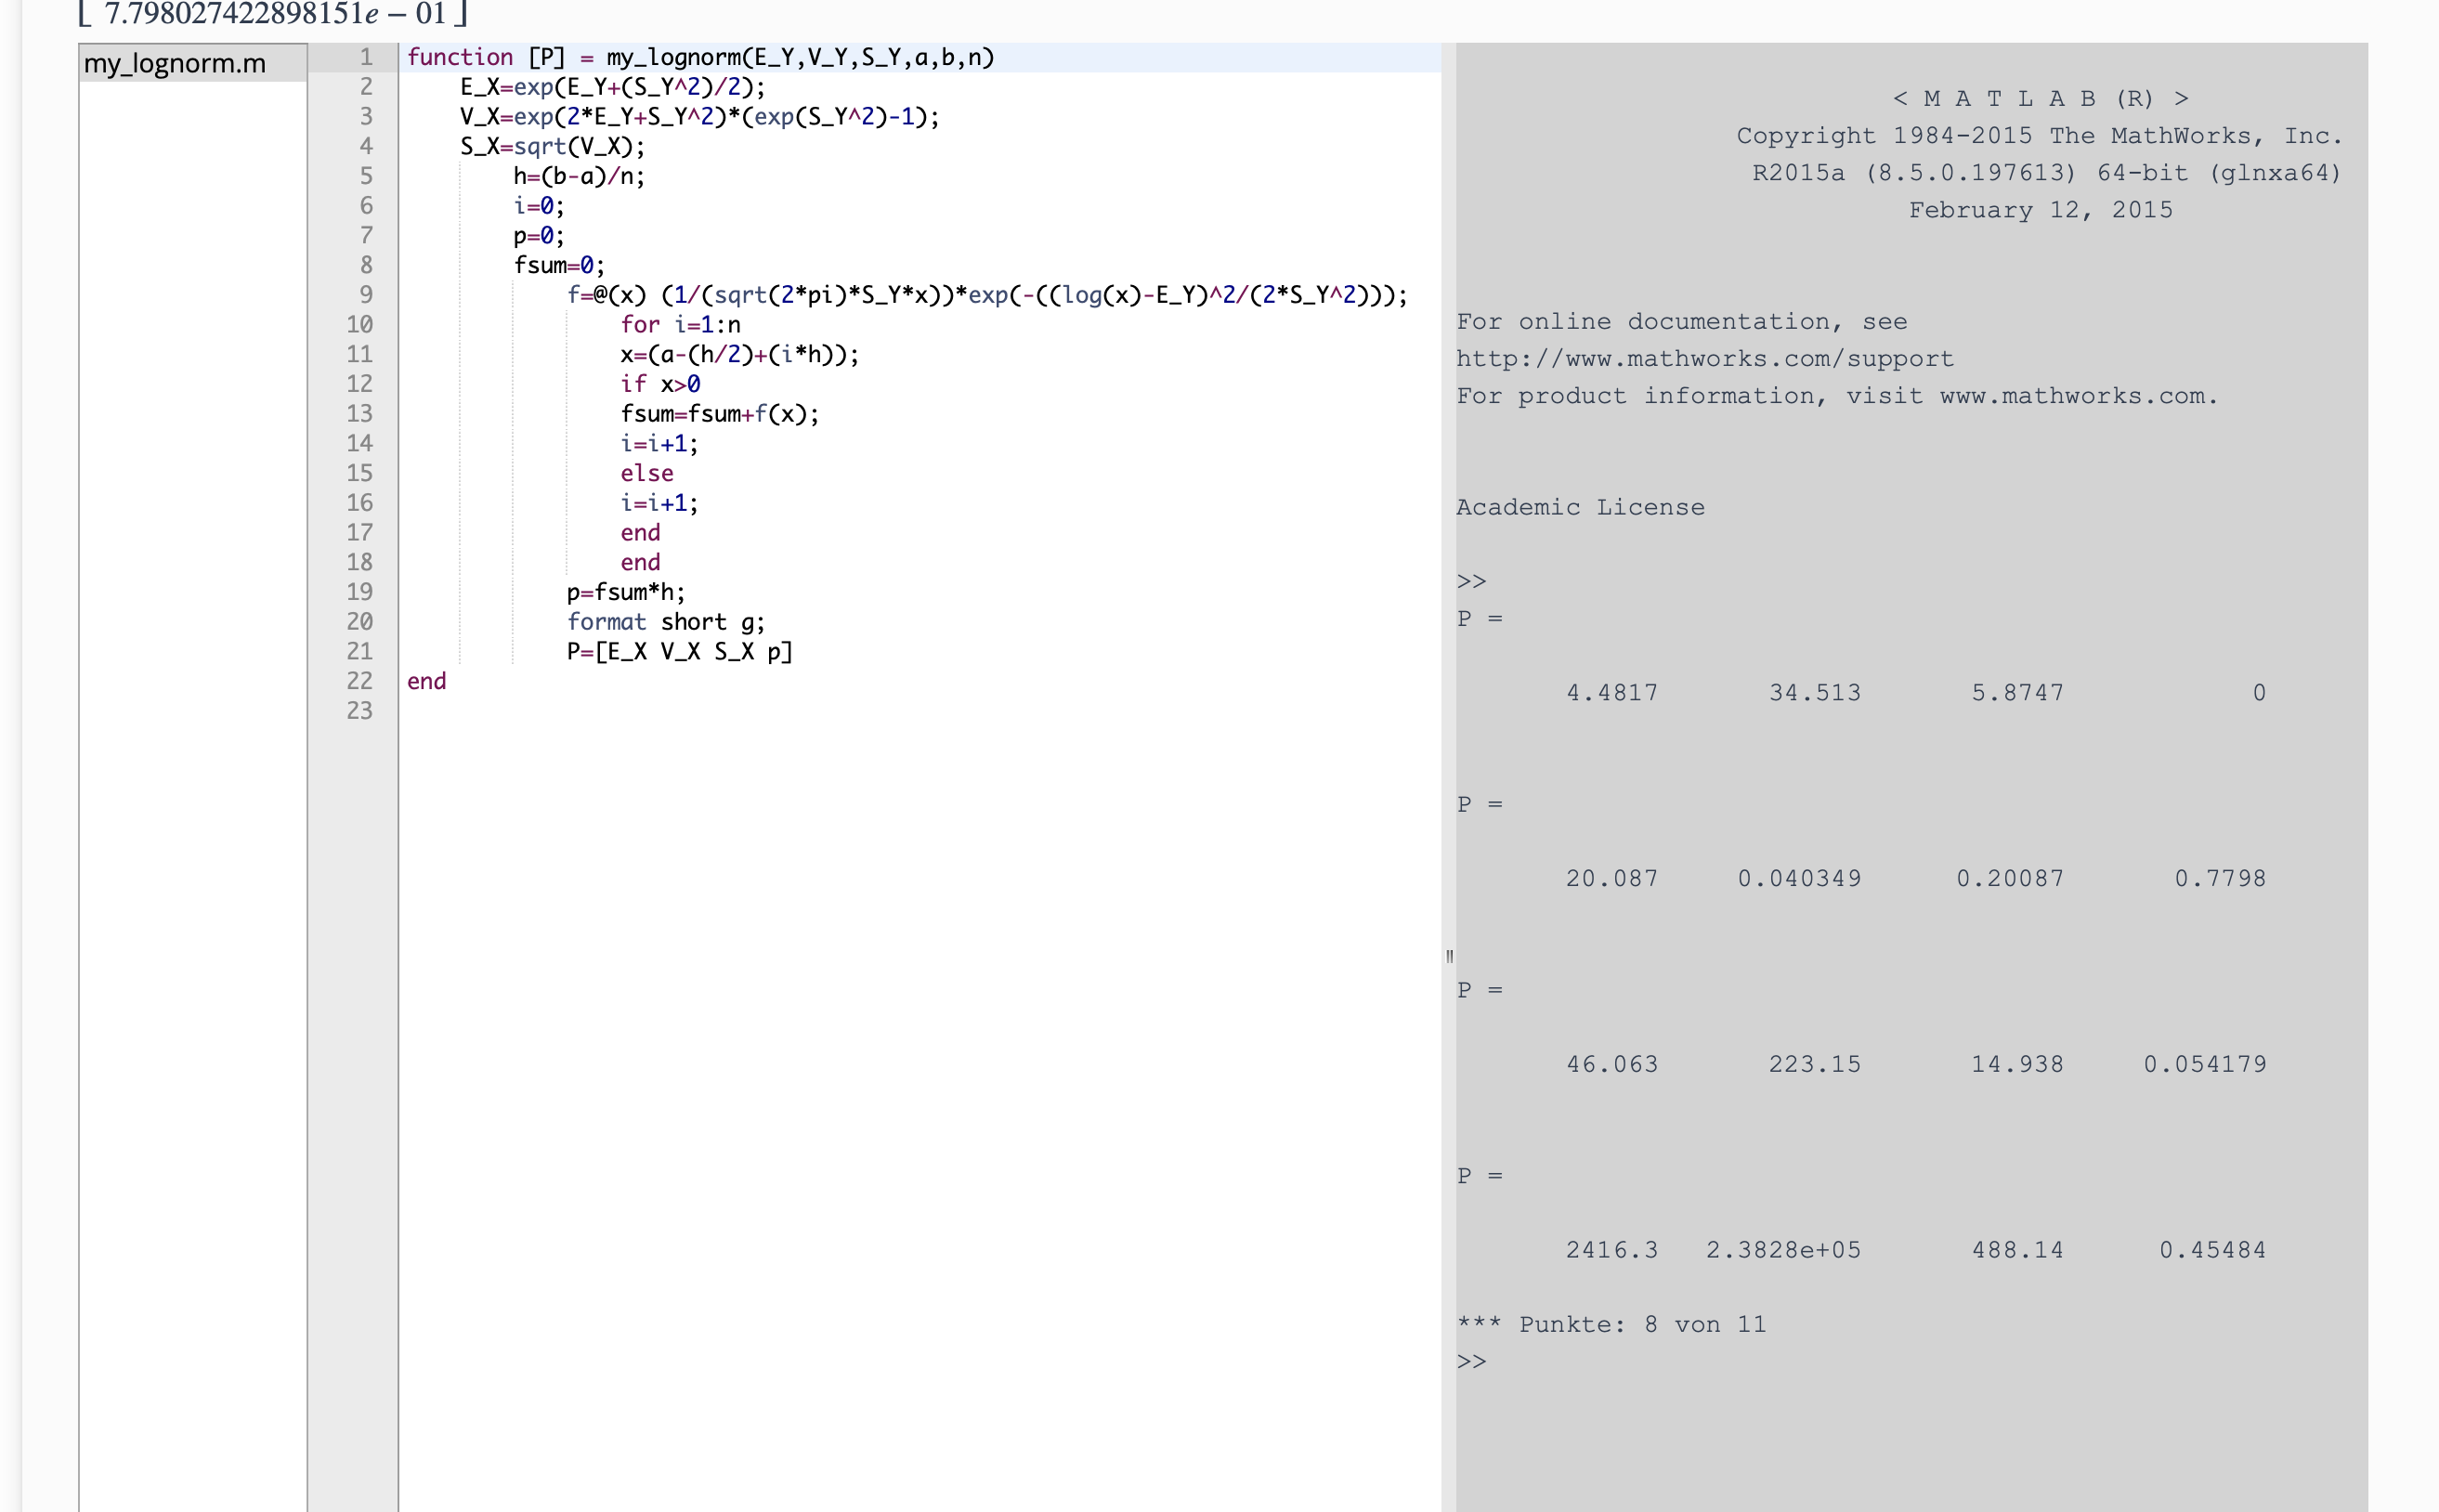Click the 'if x>0' statement
The width and height of the screenshot is (2439, 1512).
tap(660, 384)
